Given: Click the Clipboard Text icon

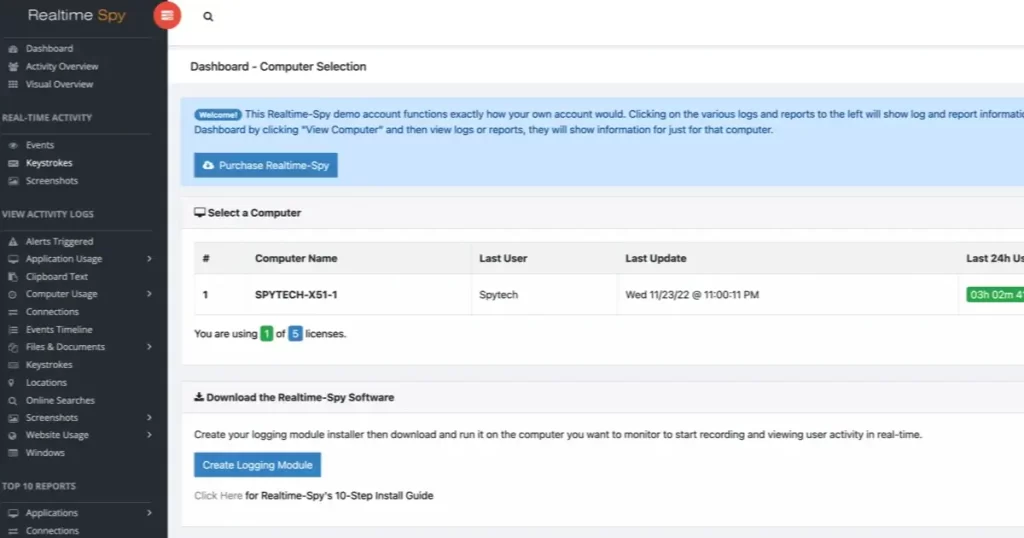Looking at the screenshot, I should pyautogui.click(x=12, y=277).
